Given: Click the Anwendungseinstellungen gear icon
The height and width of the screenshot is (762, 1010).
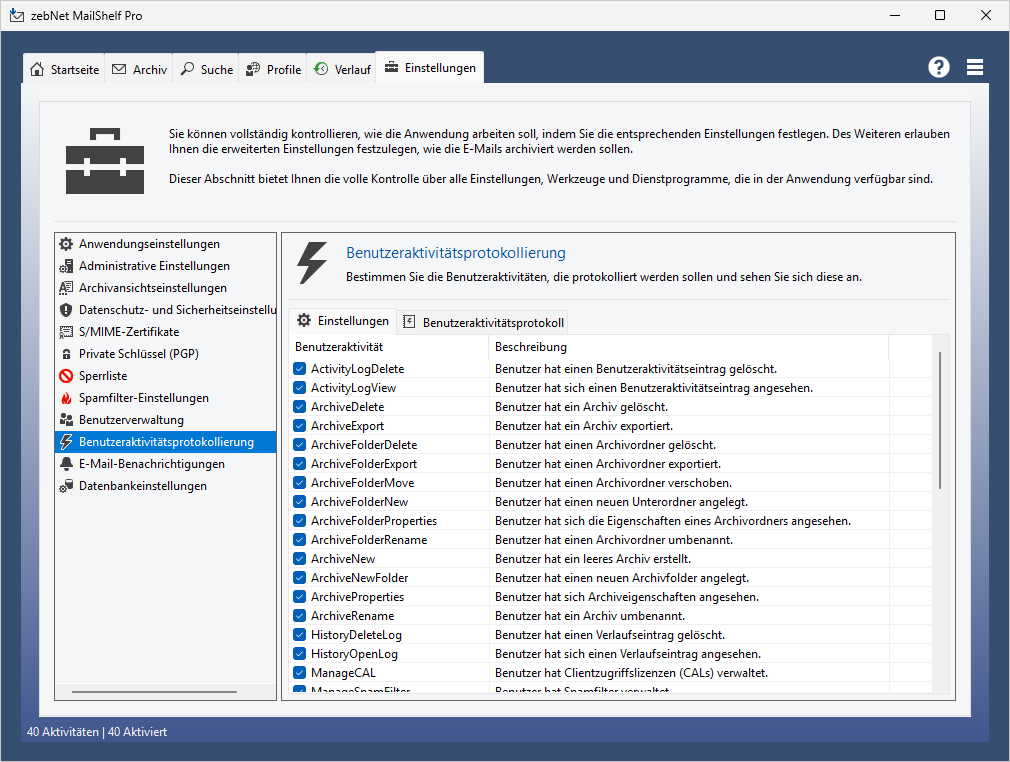Looking at the screenshot, I should [66, 244].
